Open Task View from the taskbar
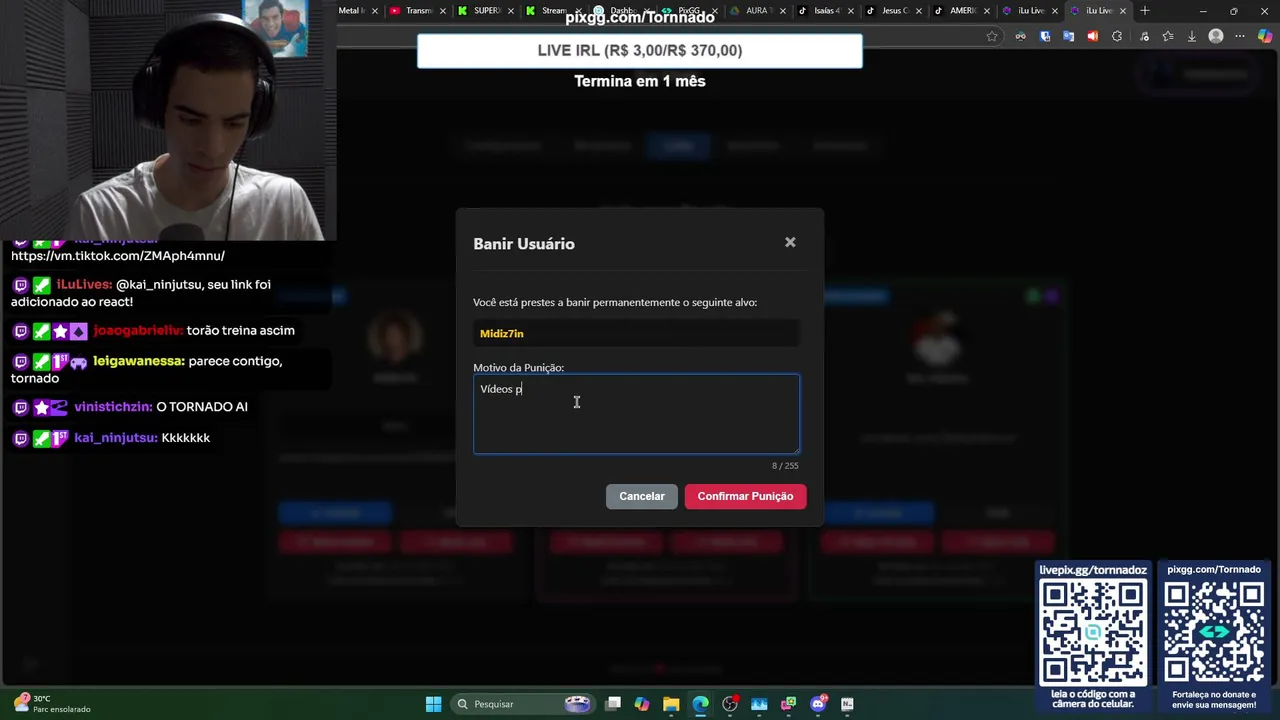Viewport: 1280px width, 720px height. (613, 704)
